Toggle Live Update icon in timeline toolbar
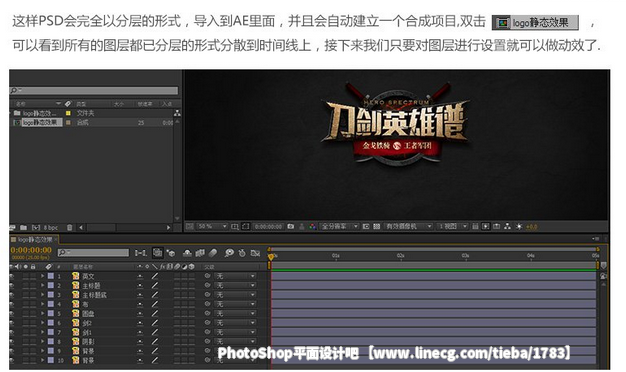Screen dimensions: 626x372 click(158, 253)
